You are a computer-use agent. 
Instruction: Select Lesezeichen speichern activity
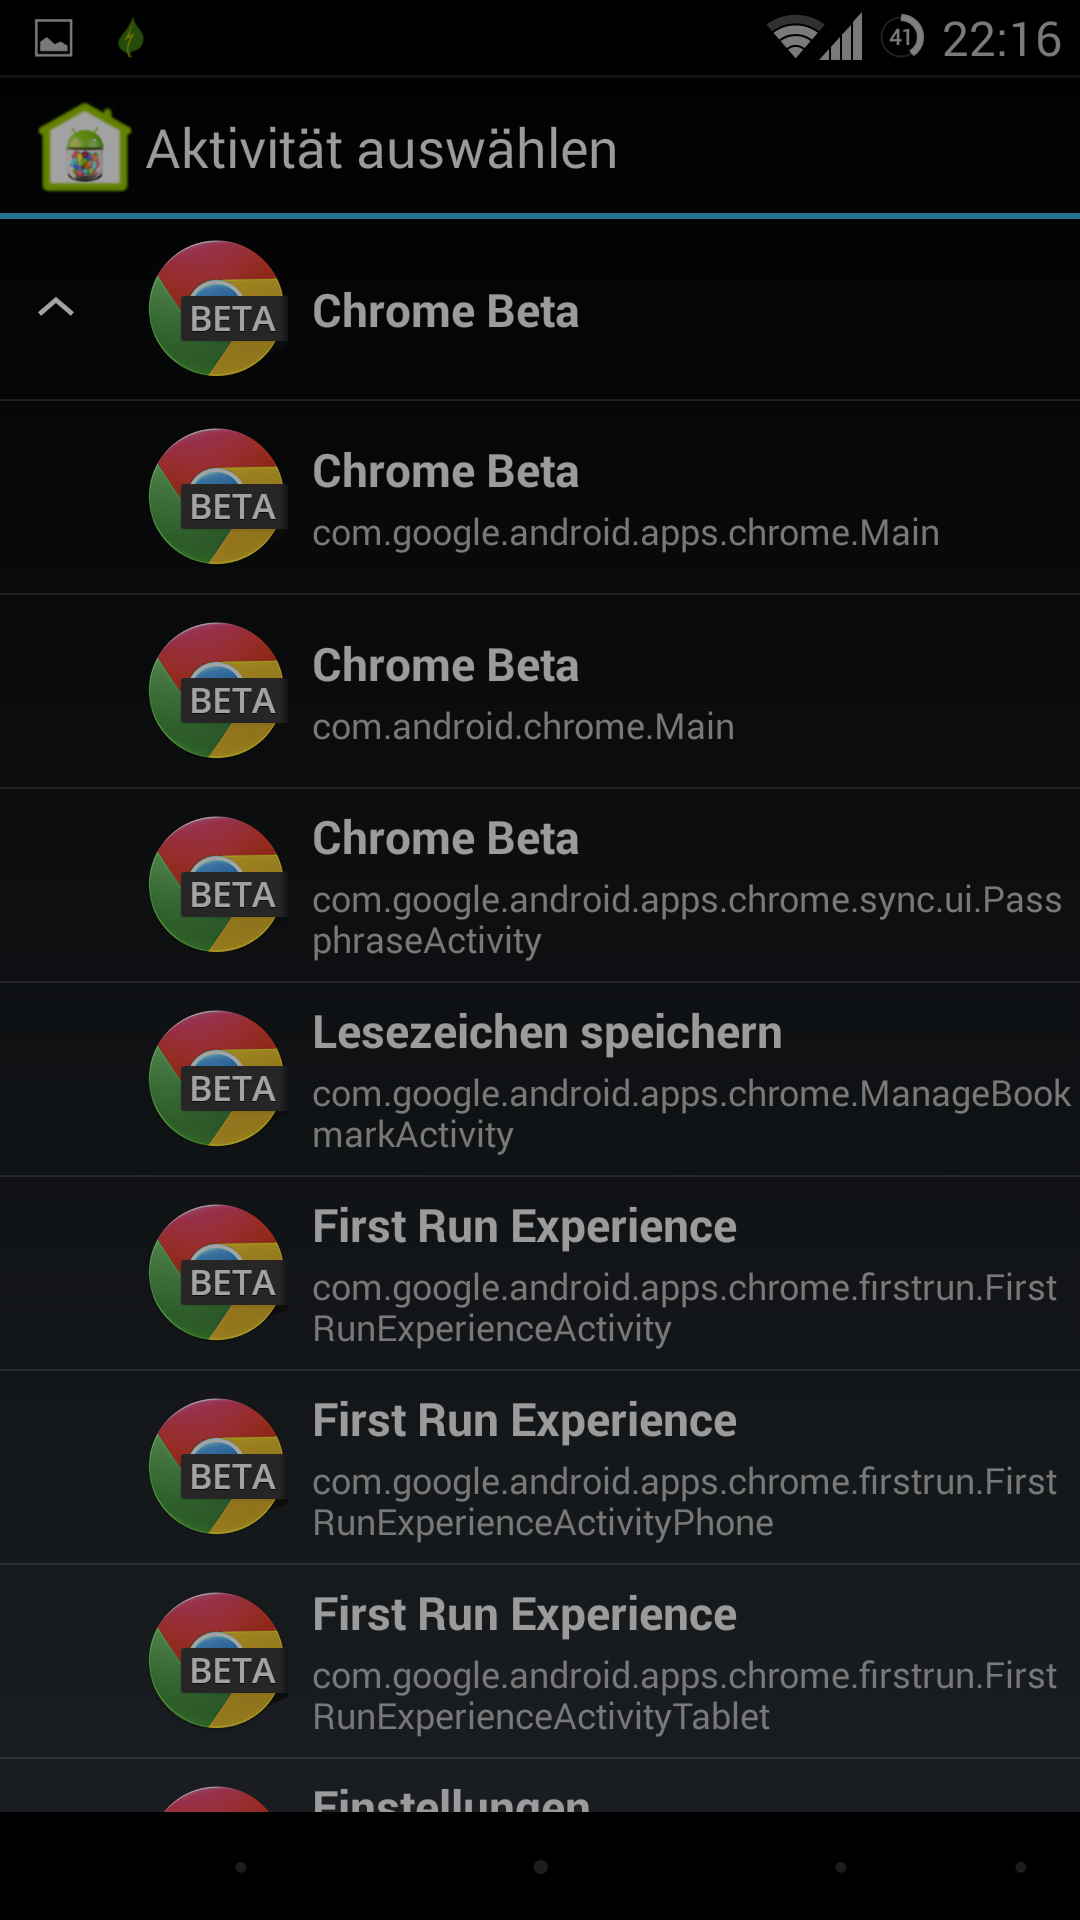[540, 1080]
